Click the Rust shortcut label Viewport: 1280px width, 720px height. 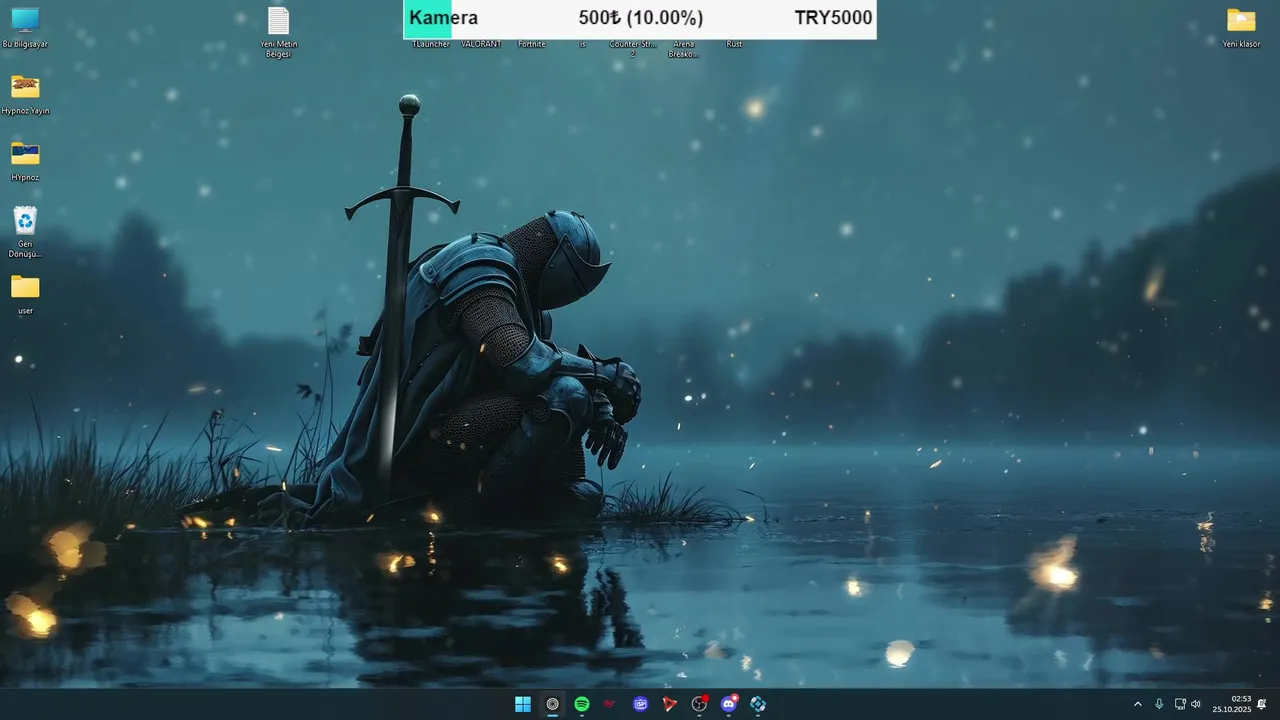click(x=734, y=44)
